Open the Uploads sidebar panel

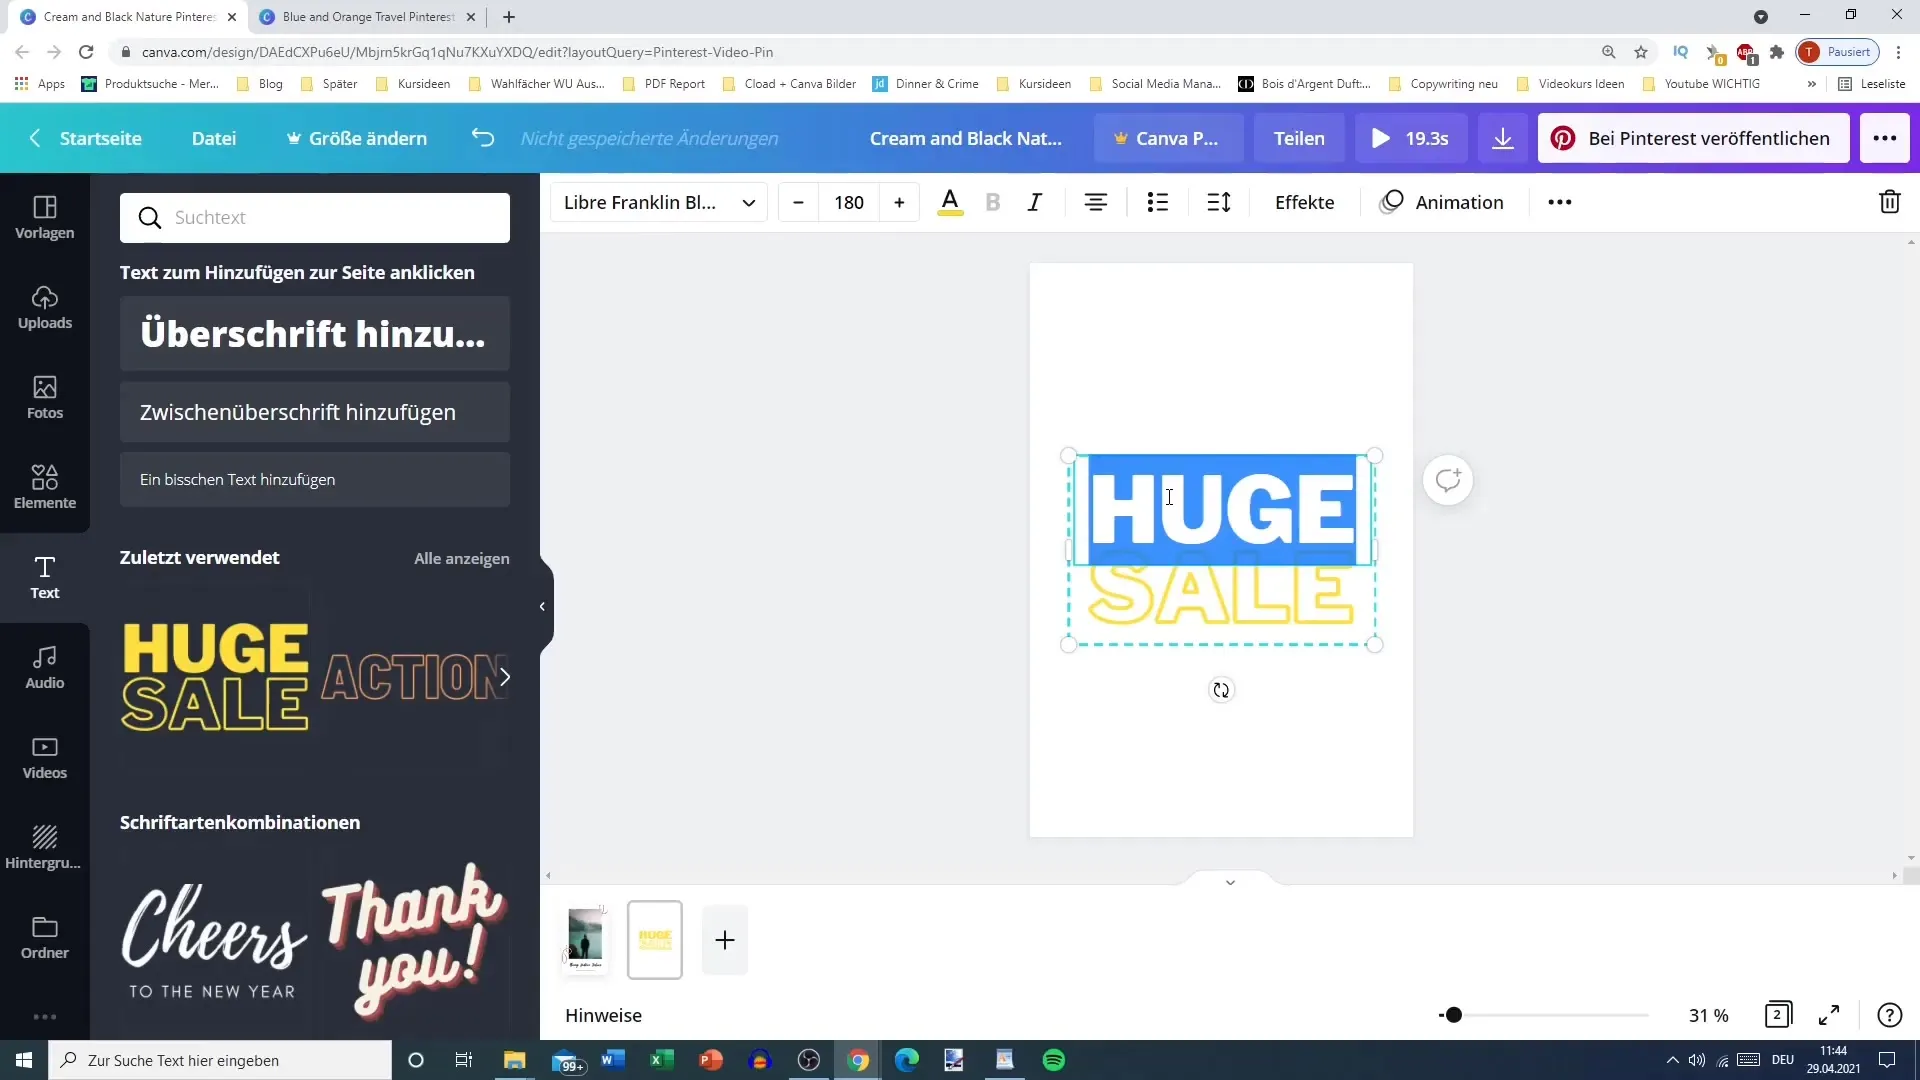point(45,307)
